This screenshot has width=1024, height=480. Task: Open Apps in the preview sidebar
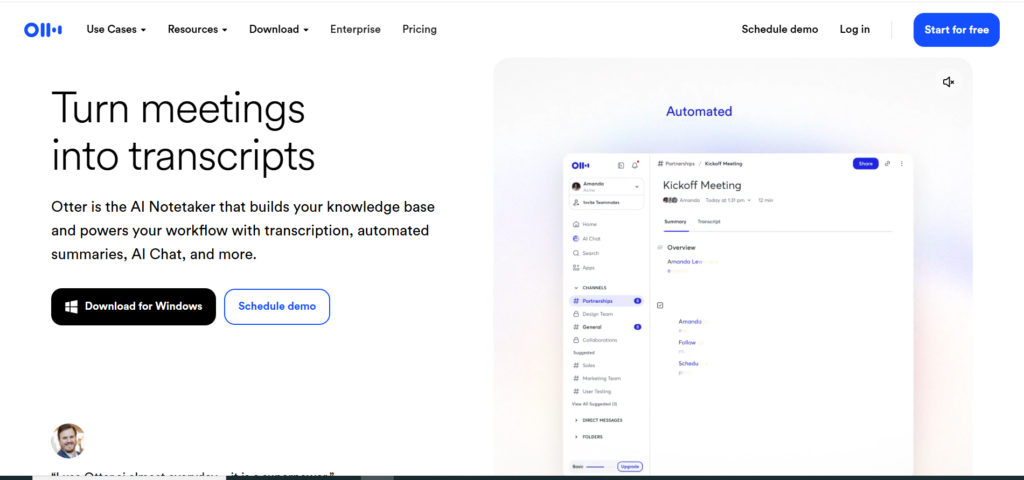(576, 268)
